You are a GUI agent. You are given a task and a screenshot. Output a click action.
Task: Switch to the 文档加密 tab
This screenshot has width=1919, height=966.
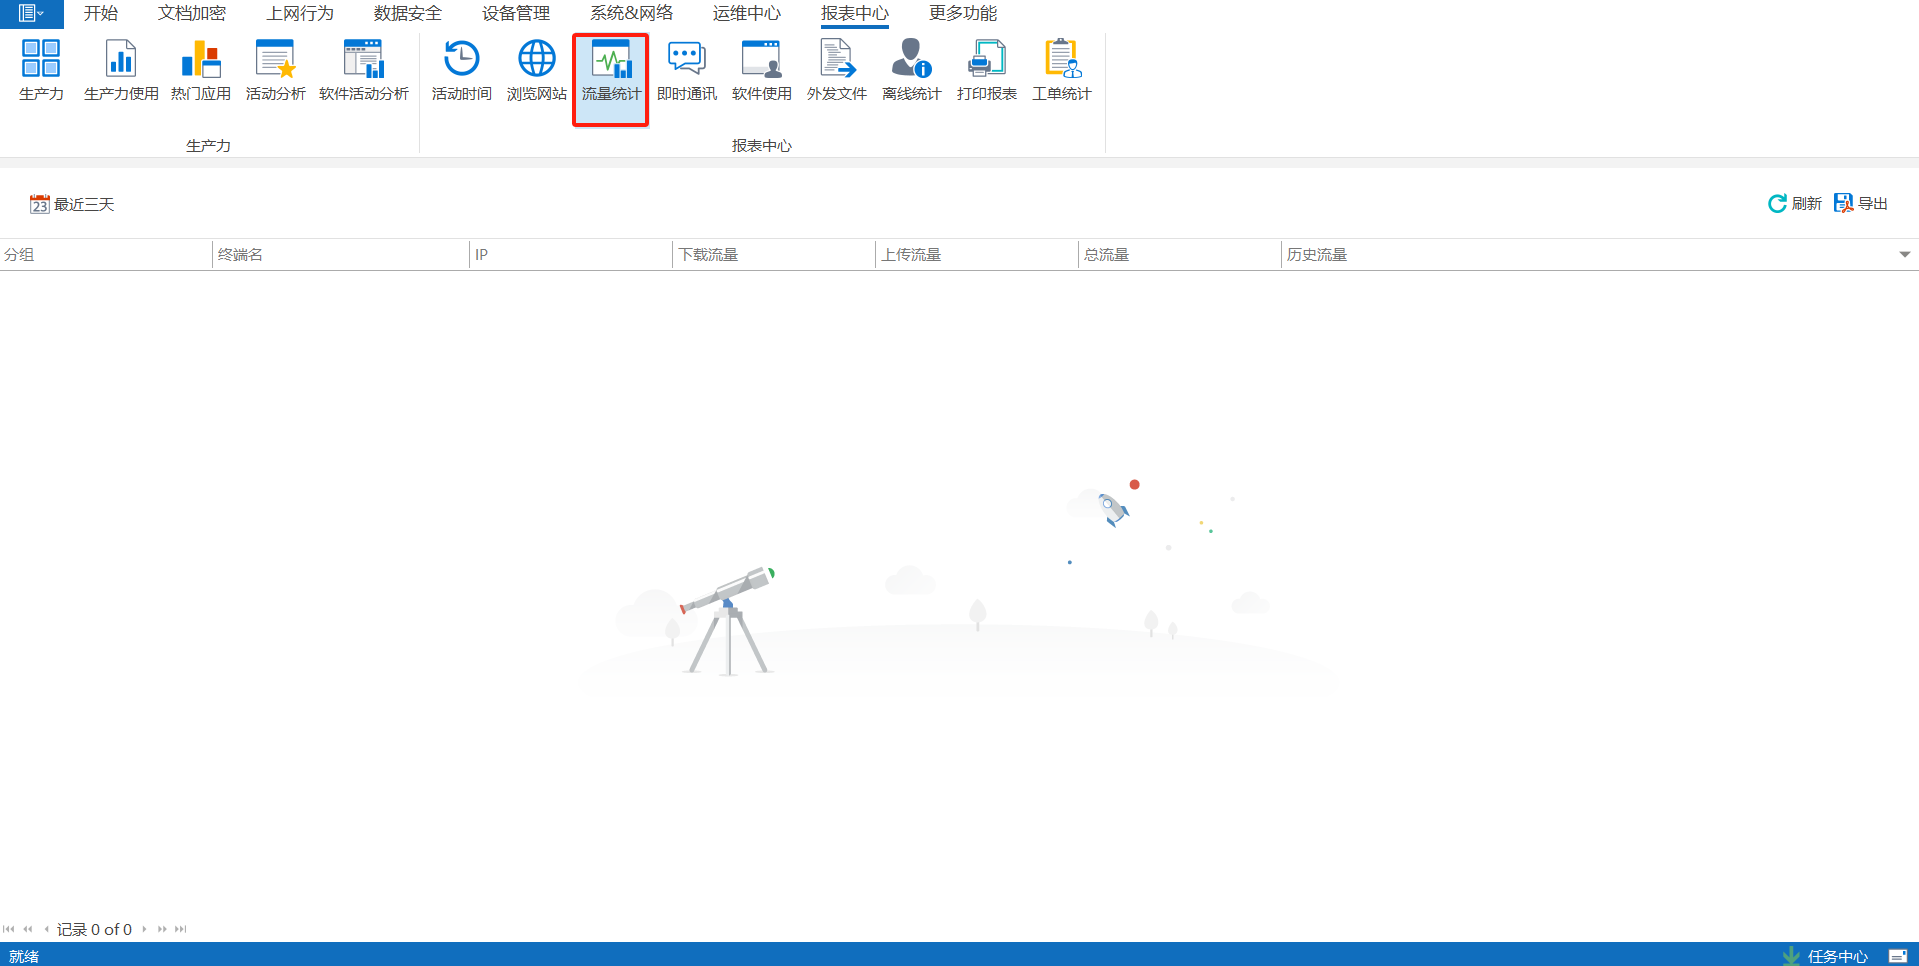[x=192, y=13]
